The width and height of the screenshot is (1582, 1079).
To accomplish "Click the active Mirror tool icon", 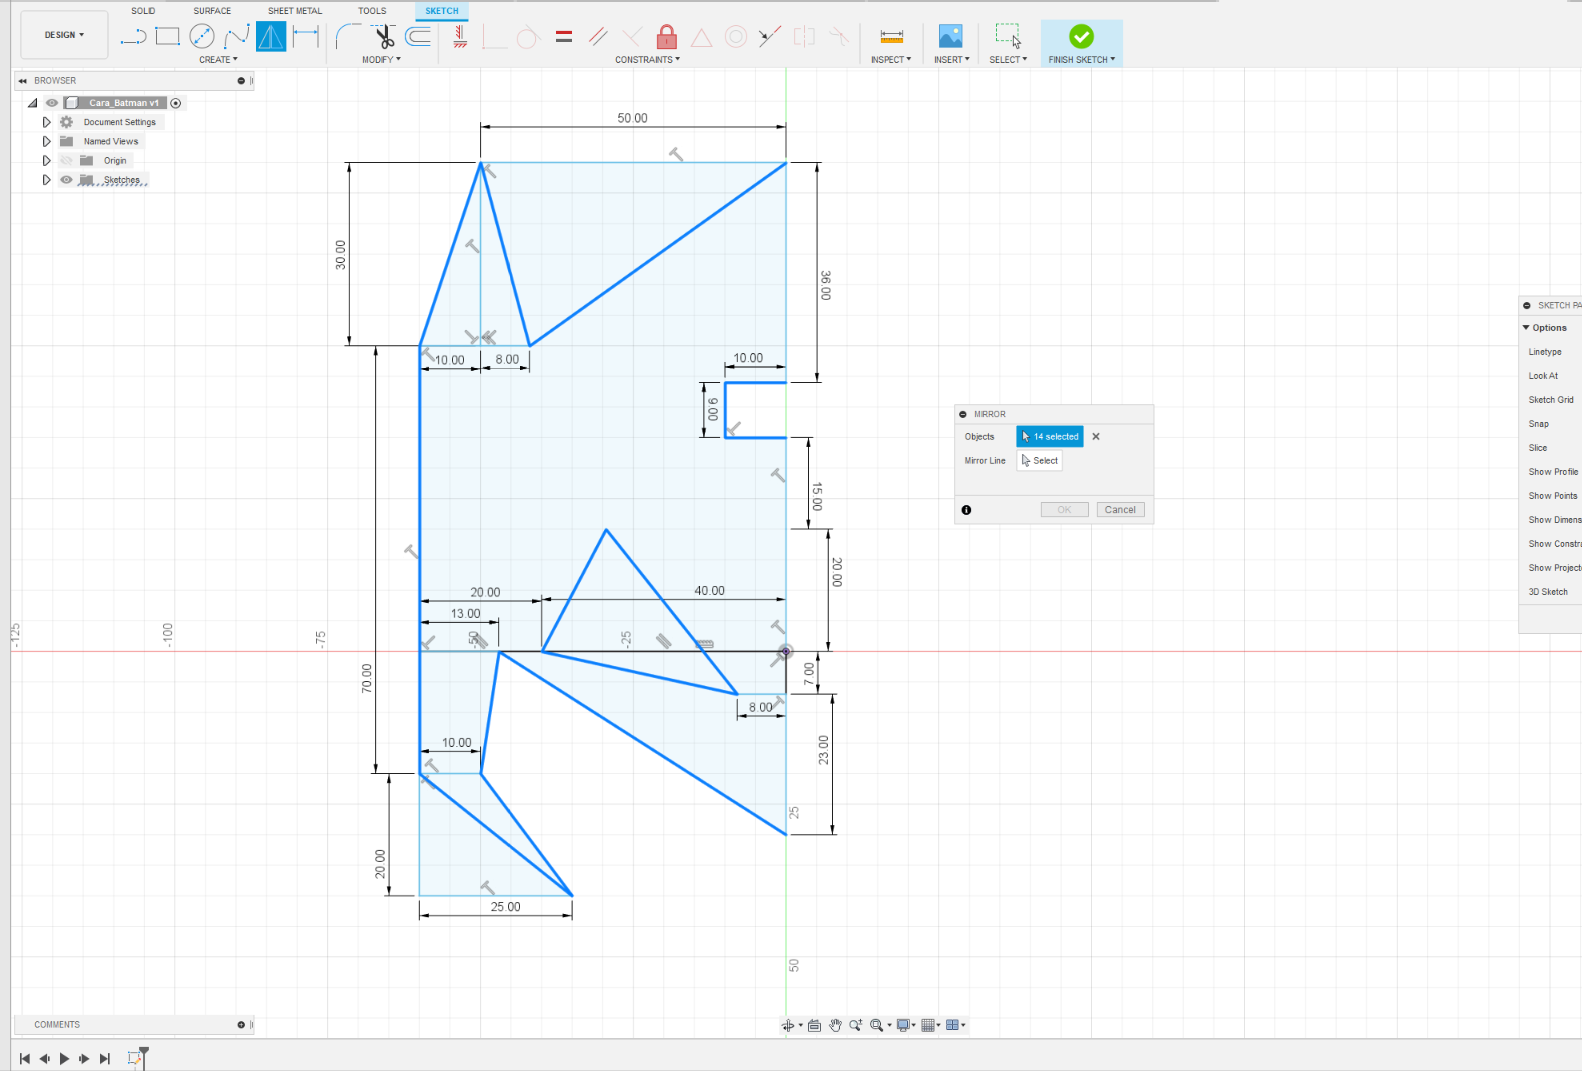I will tap(271, 37).
